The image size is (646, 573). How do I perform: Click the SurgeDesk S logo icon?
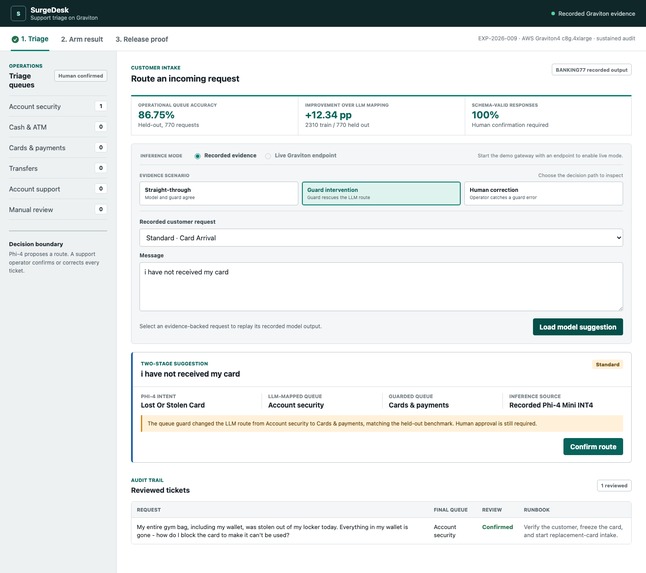click(x=18, y=14)
